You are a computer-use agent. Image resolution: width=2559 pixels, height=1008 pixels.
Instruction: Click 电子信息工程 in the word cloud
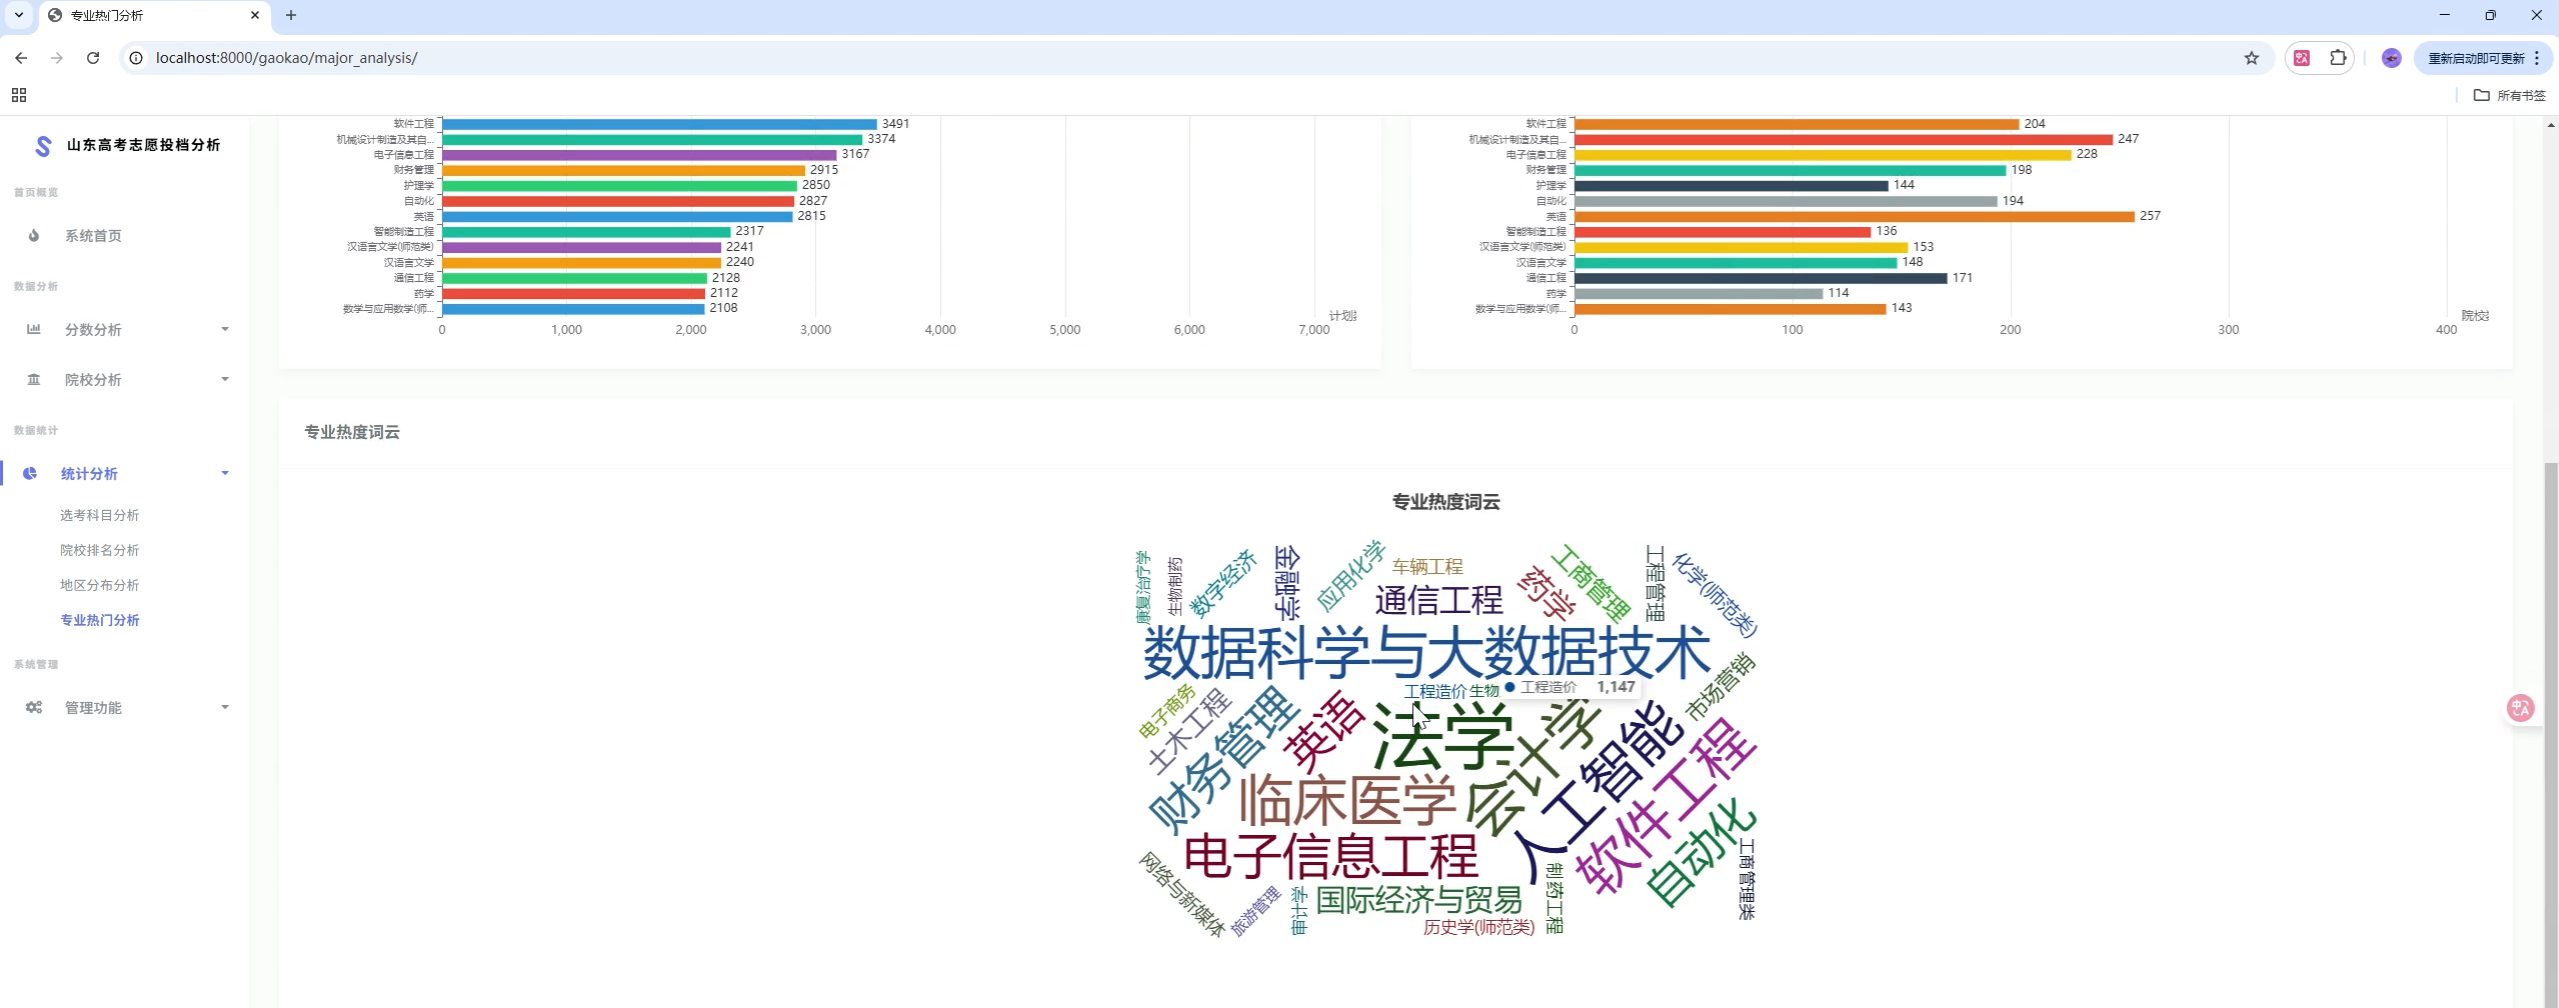1331,857
